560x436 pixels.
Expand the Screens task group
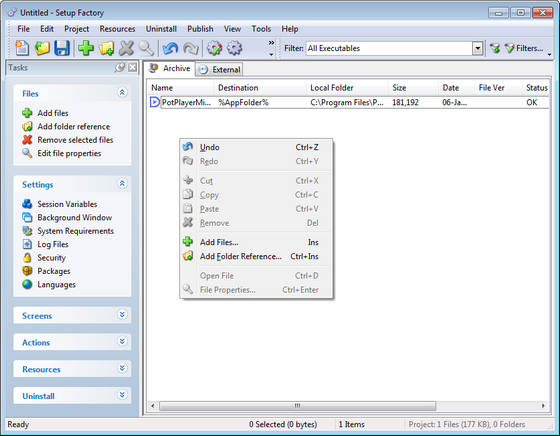click(x=122, y=315)
